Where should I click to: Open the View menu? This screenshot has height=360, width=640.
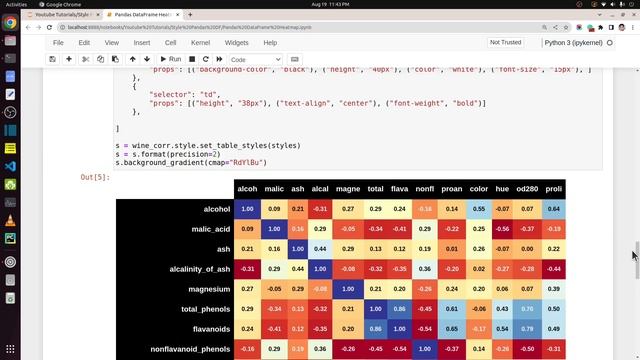pos(111,43)
